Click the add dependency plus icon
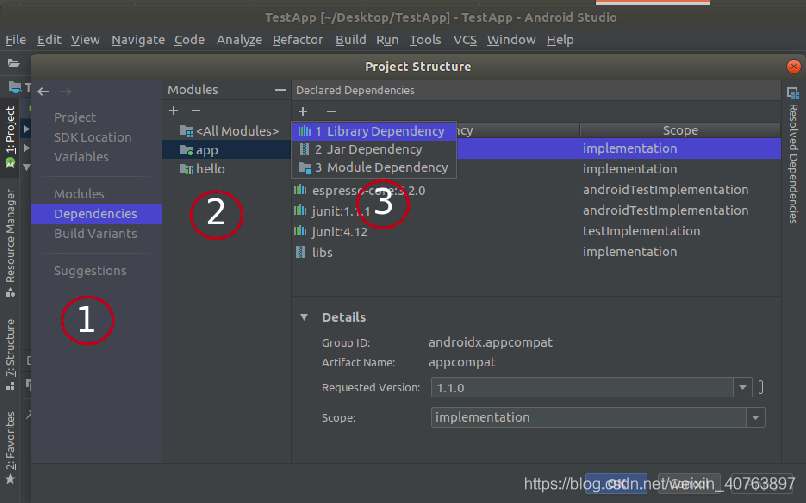This screenshot has height=503, width=806. [x=303, y=111]
